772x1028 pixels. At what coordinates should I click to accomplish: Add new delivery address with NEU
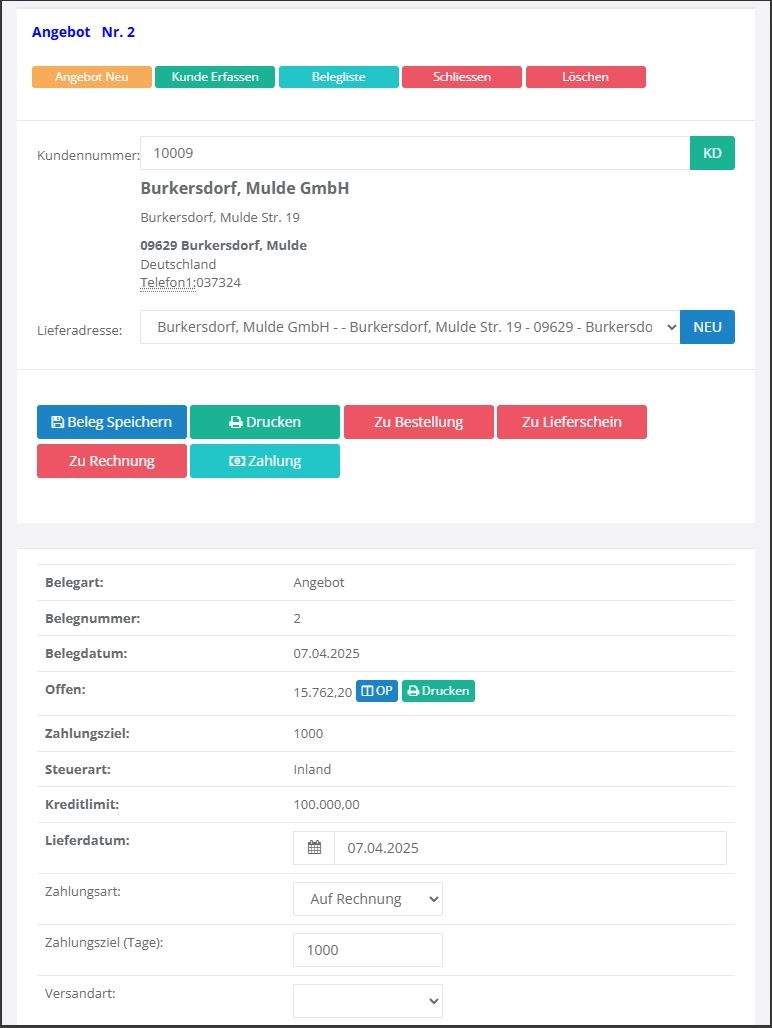[x=707, y=327]
